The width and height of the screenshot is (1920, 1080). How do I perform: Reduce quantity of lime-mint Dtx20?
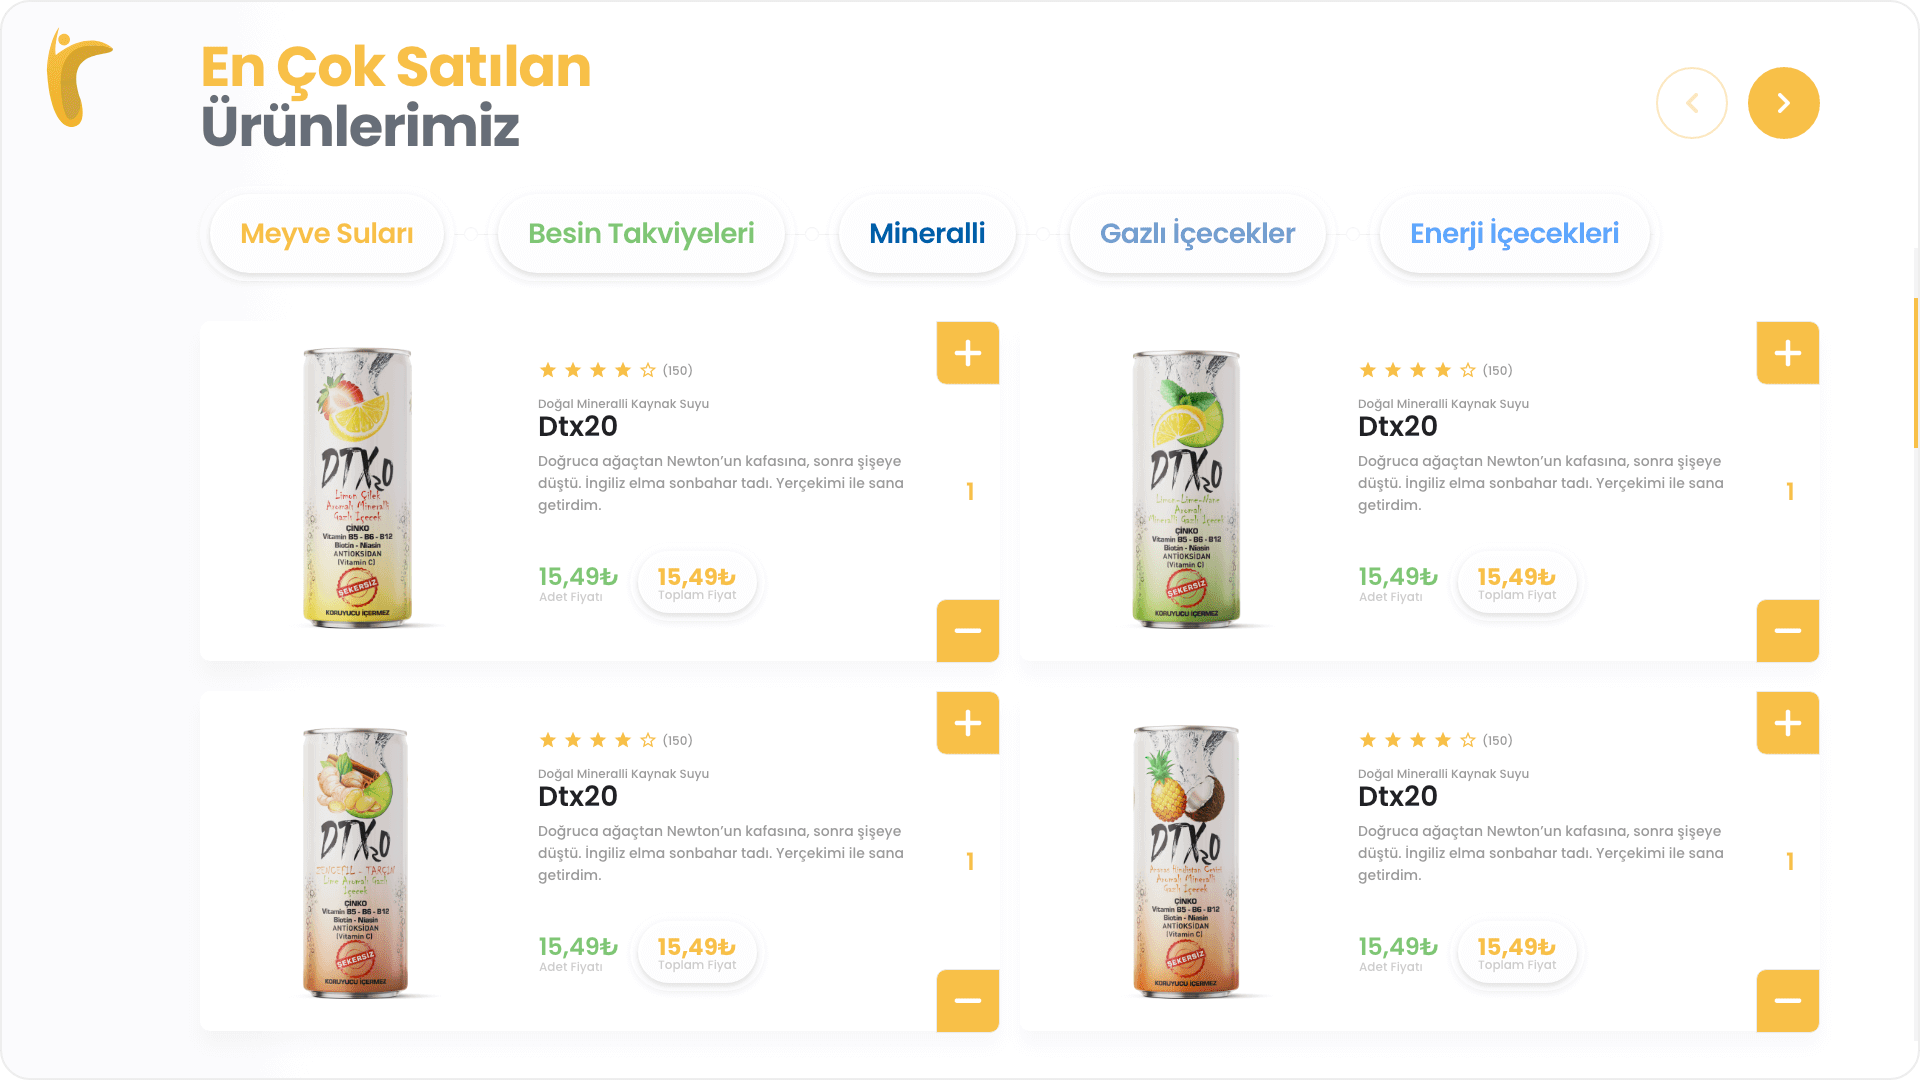(x=1788, y=631)
